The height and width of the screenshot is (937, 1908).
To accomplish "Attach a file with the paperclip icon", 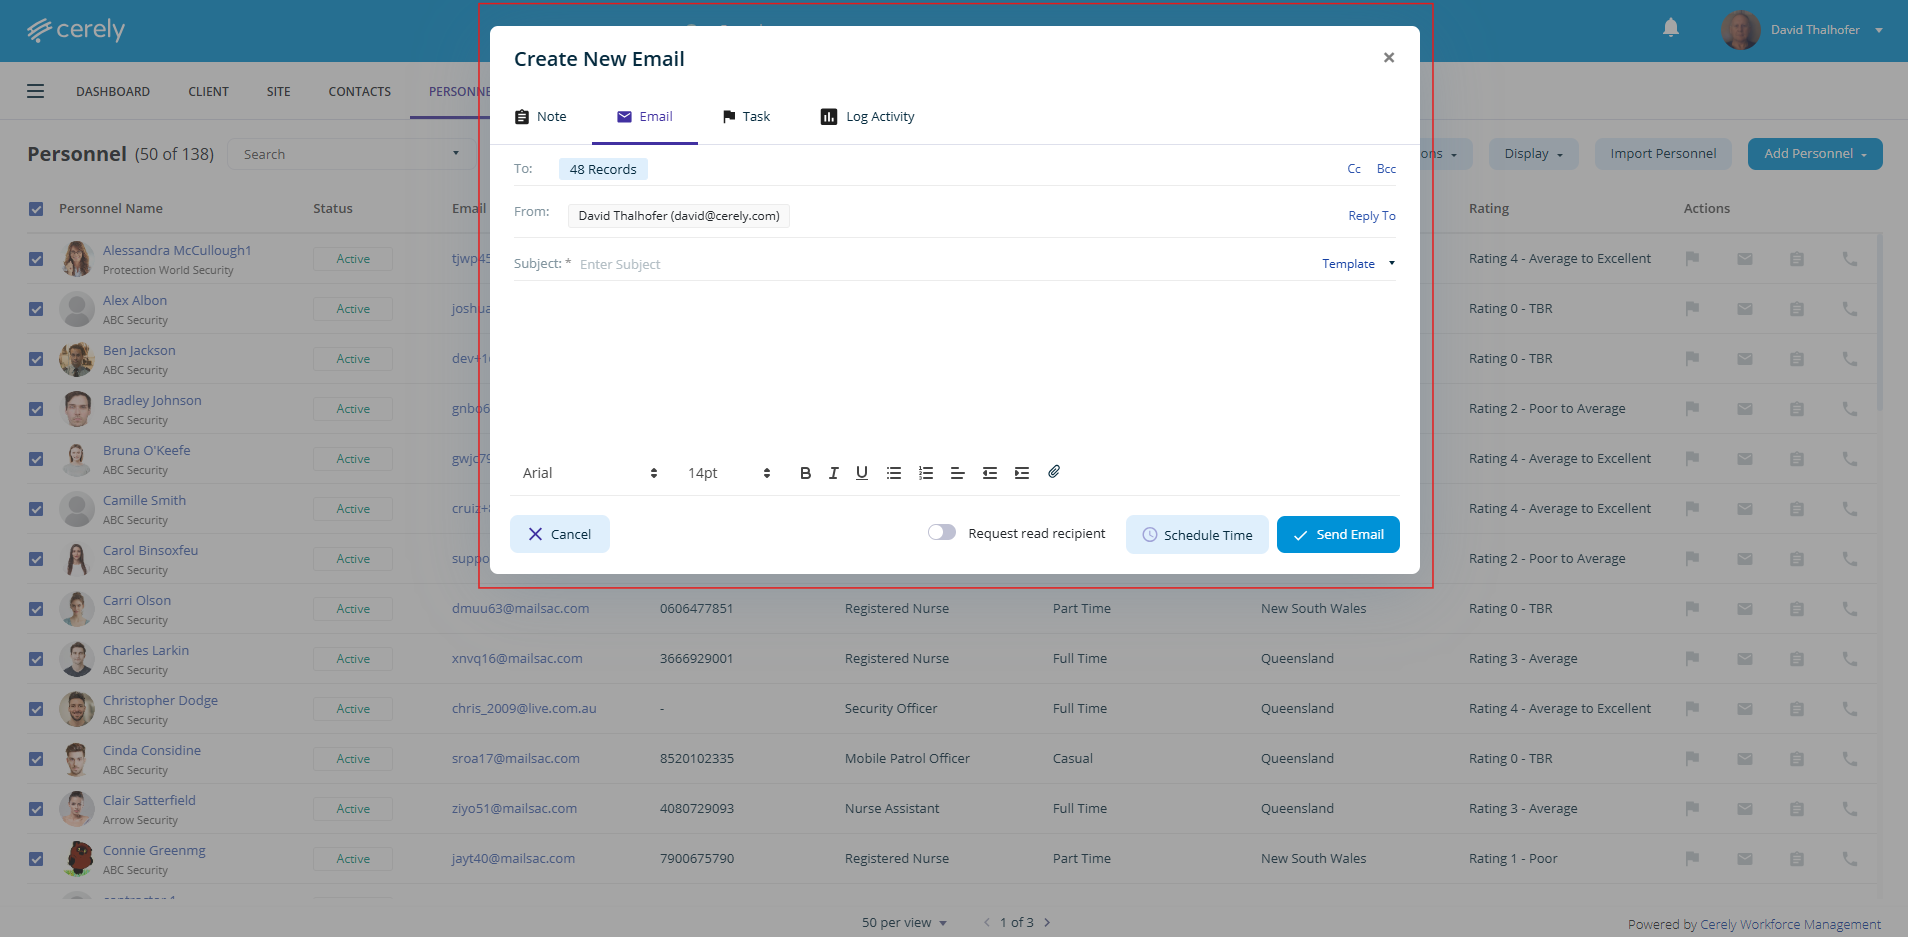I will coord(1054,472).
